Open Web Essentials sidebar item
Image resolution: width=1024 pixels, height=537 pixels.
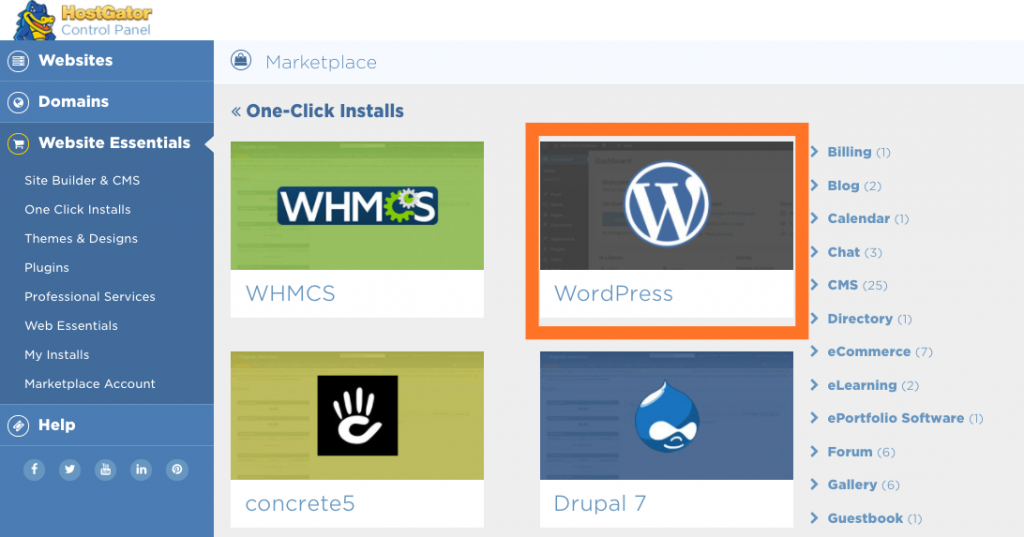71,325
